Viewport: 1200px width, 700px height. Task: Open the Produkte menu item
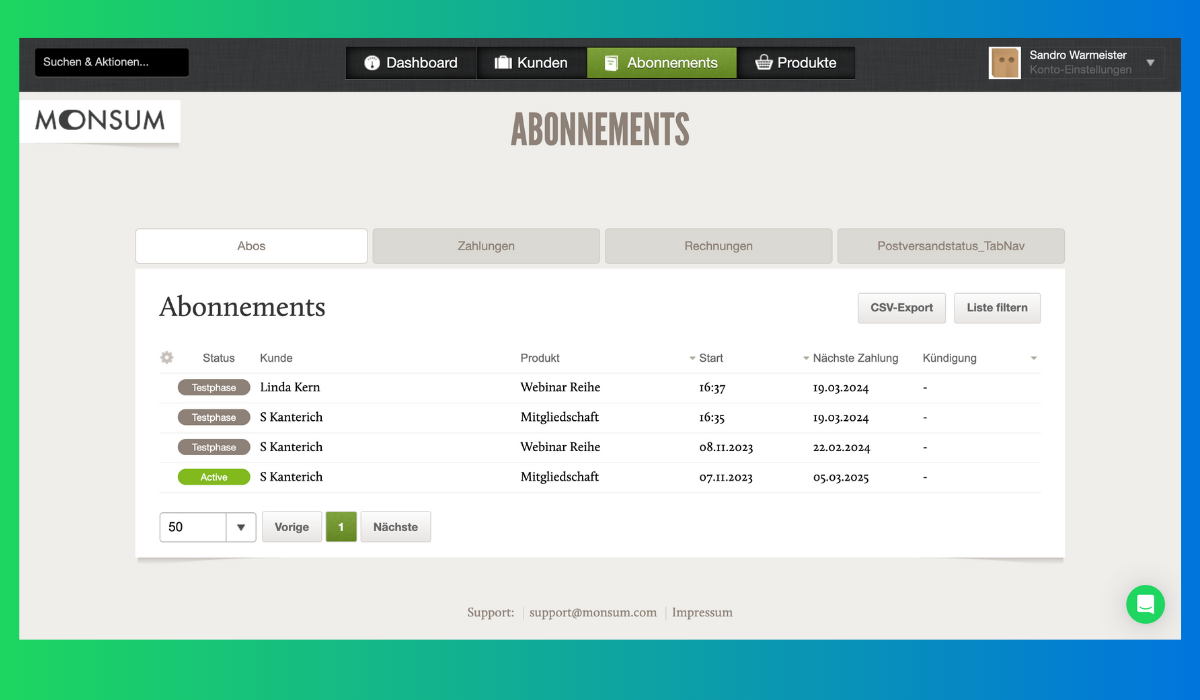coord(796,62)
